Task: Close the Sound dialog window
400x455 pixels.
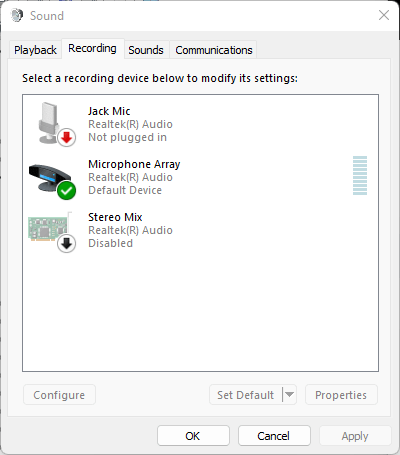Action: [x=384, y=15]
